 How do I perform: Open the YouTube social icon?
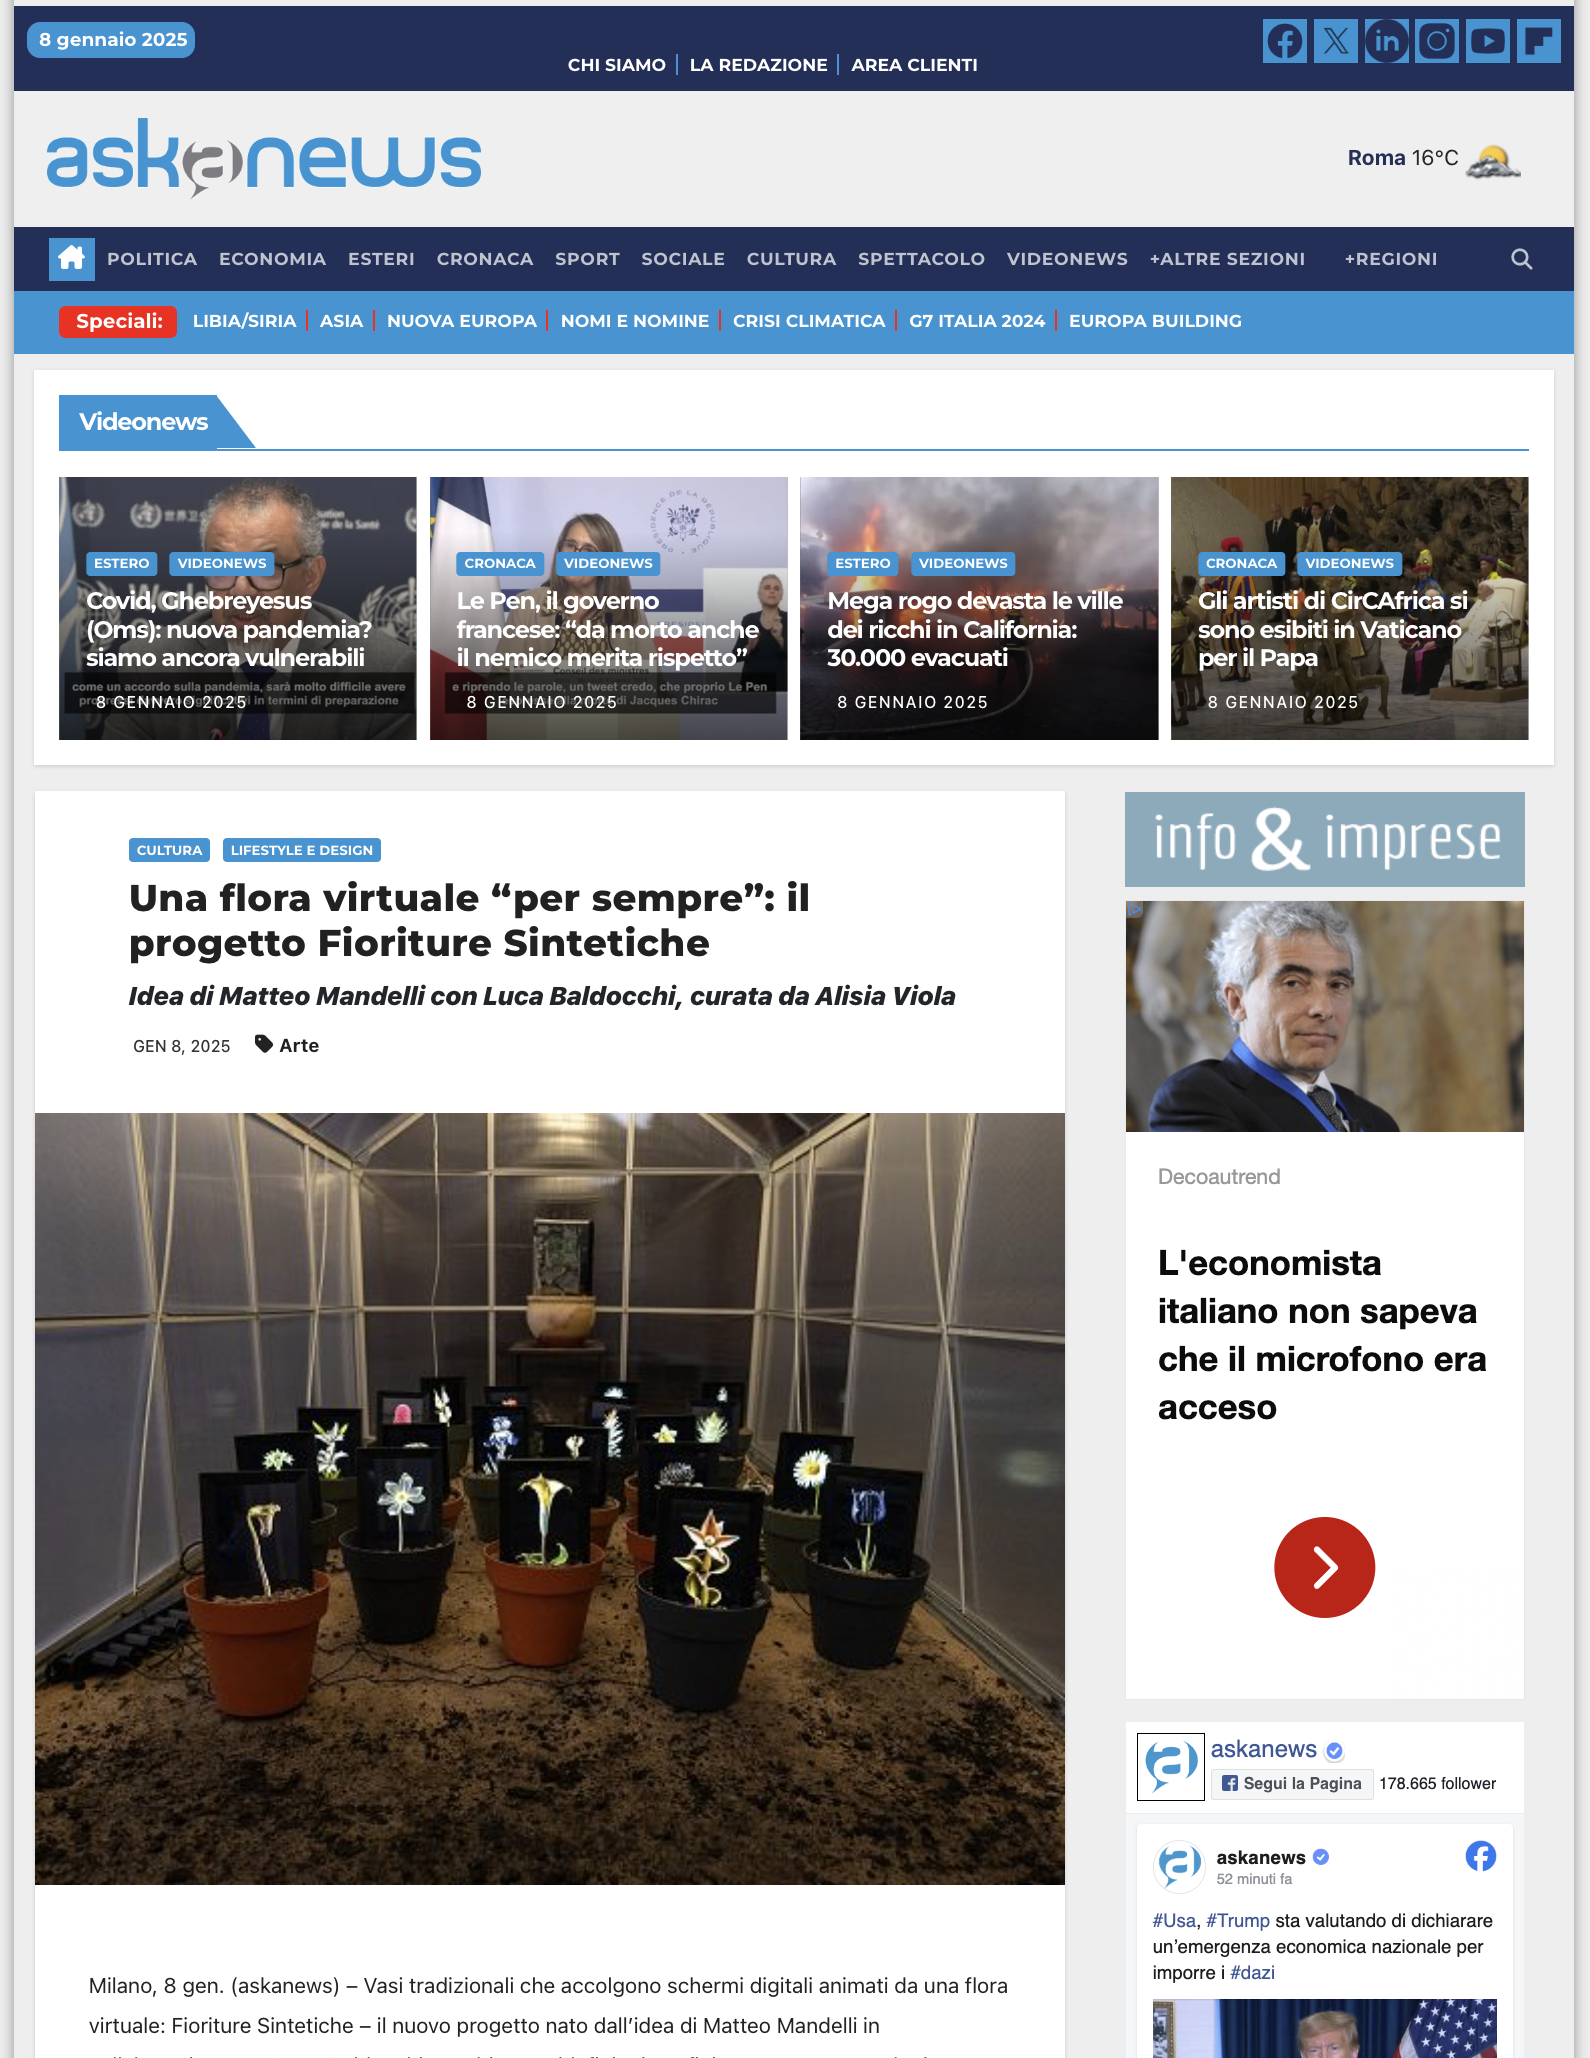coord(1488,41)
